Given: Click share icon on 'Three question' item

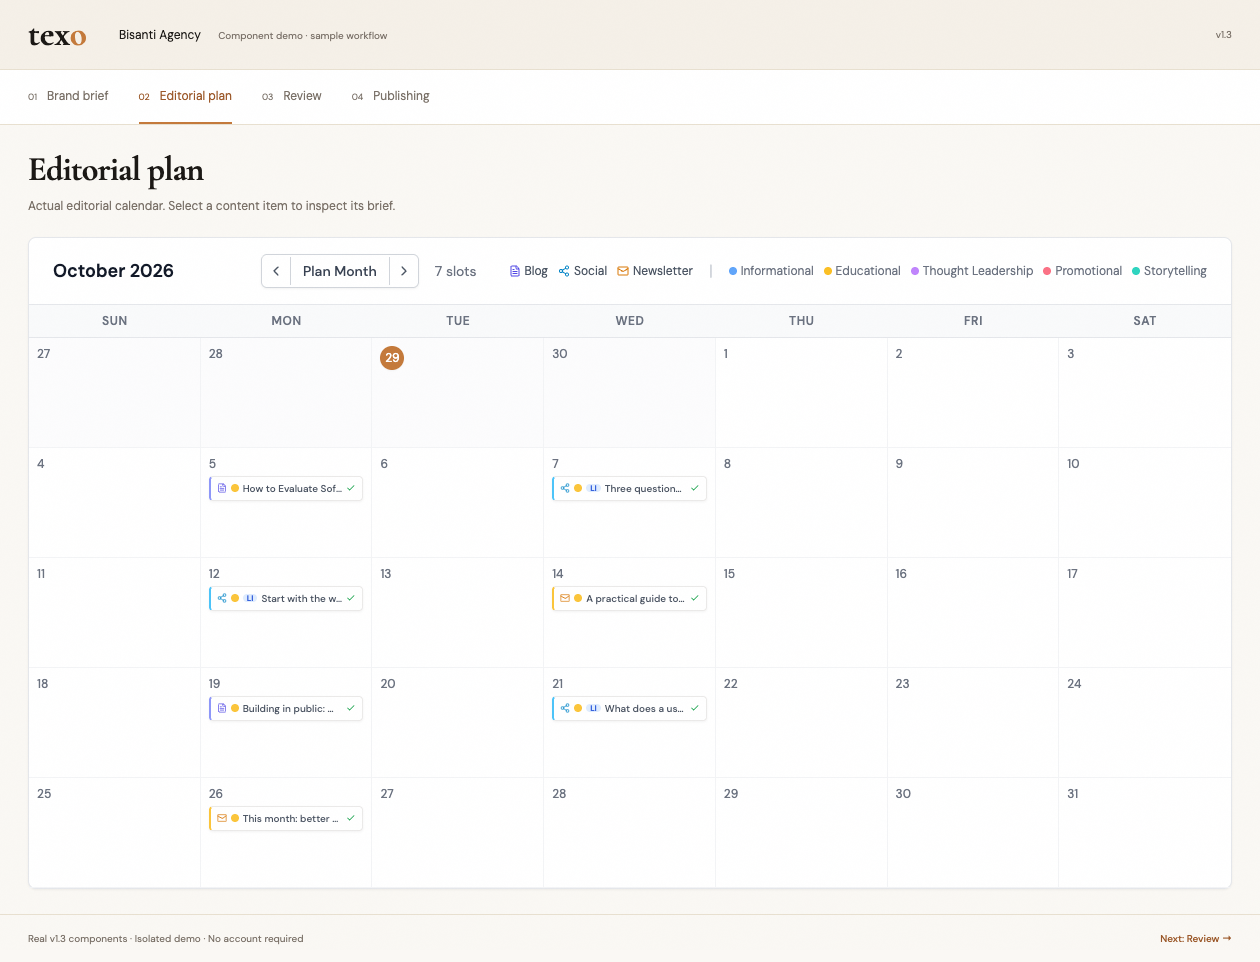Looking at the screenshot, I should coord(565,488).
